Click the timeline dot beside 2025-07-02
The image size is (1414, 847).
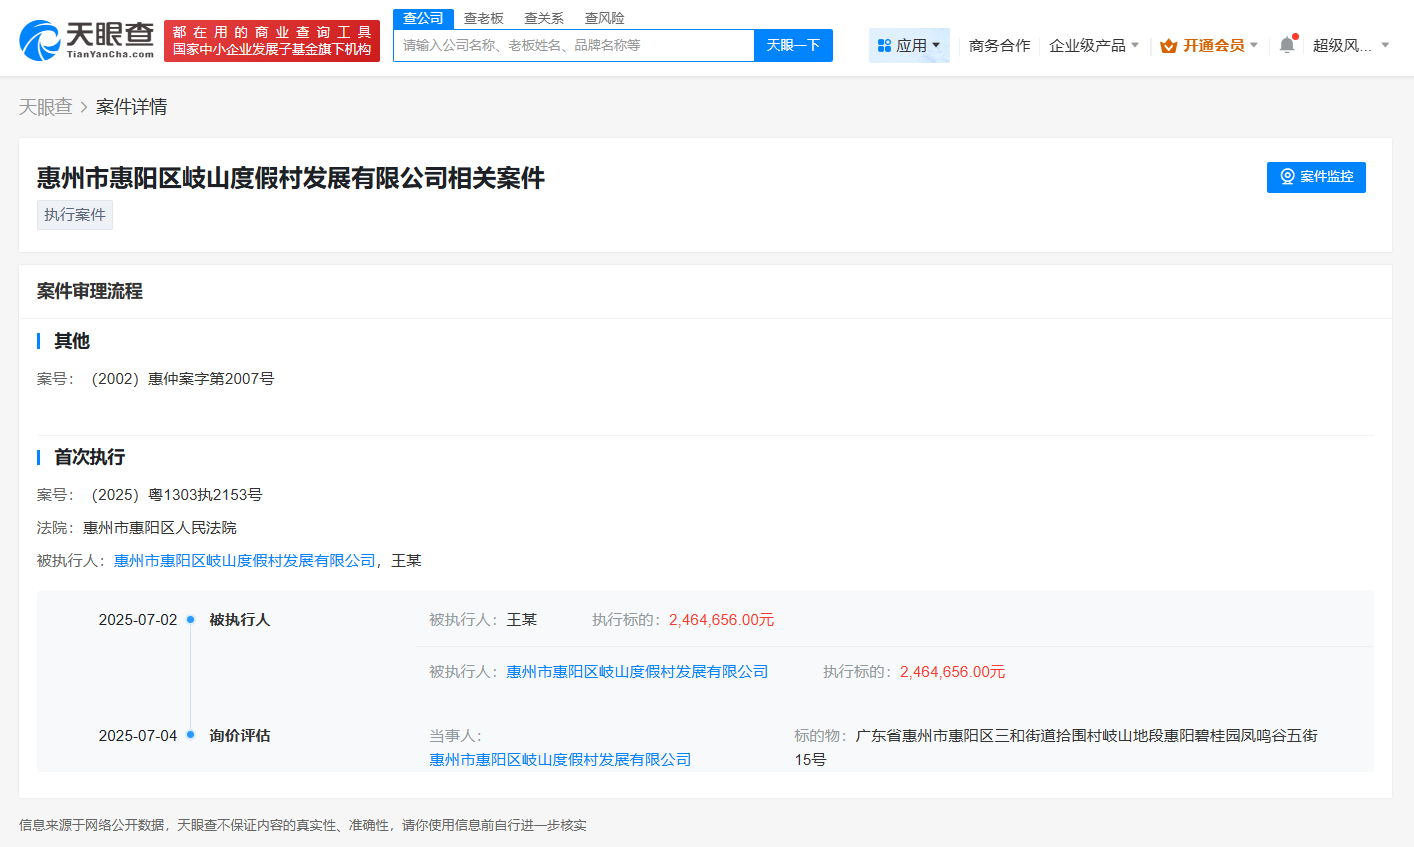pyautogui.click(x=190, y=619)
